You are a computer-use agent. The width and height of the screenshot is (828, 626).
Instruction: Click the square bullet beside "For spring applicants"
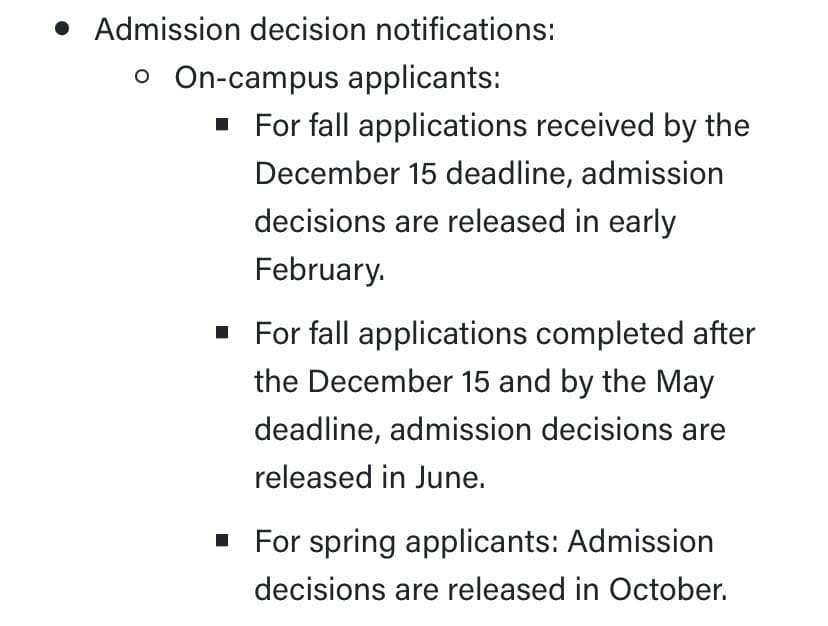[x=223, y=541]
